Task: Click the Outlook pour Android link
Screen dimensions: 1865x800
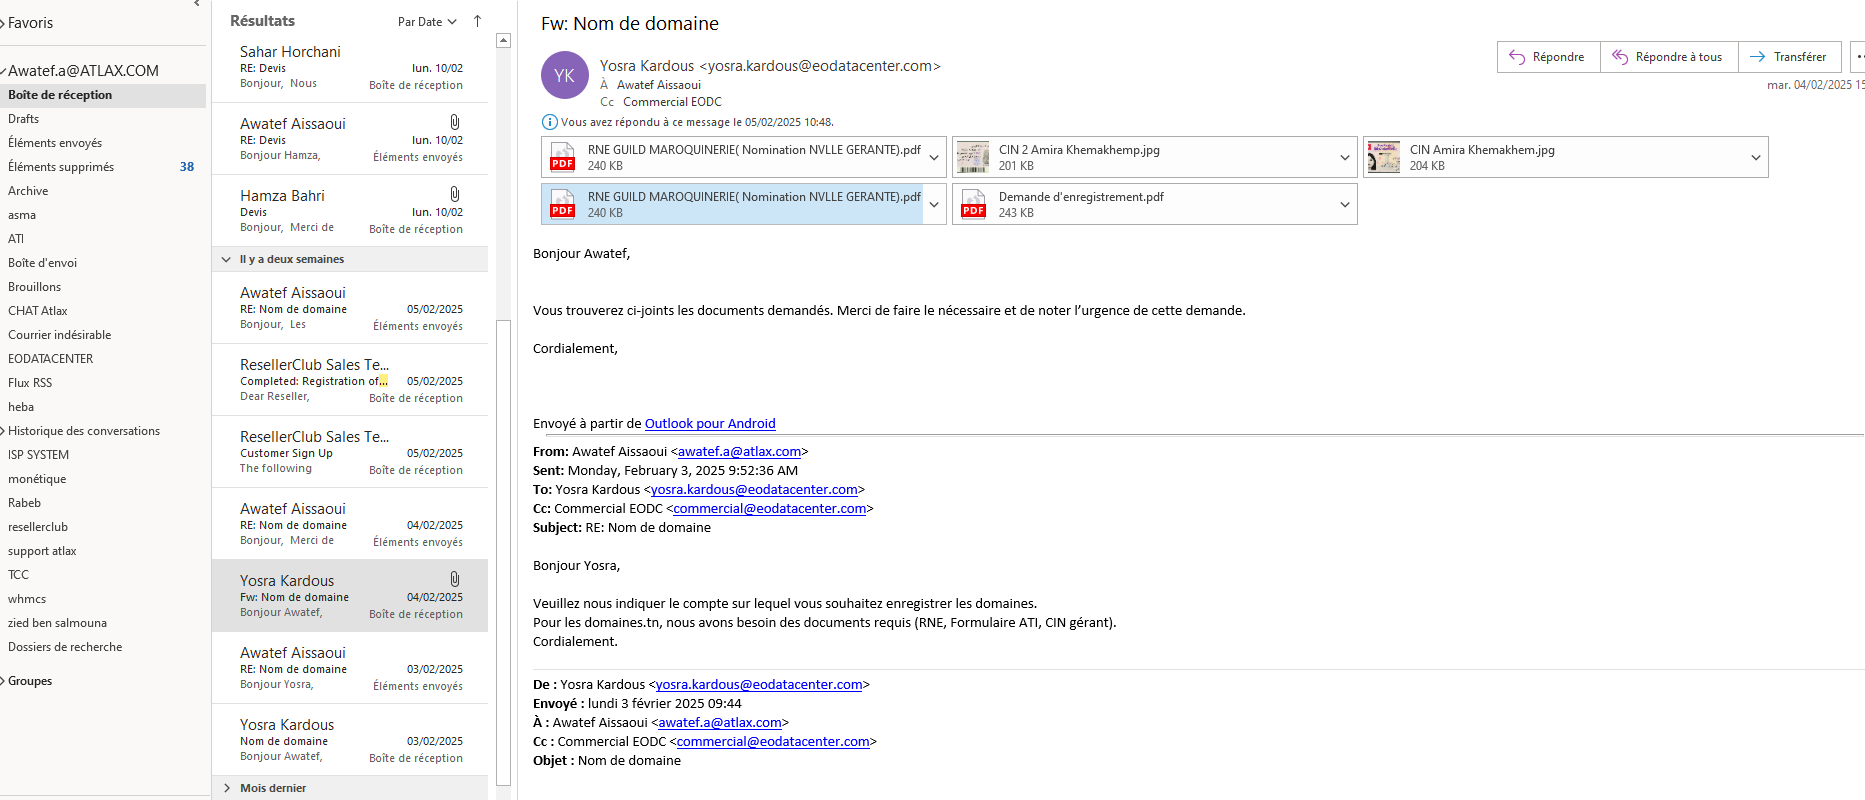Action: coord(710,423)
